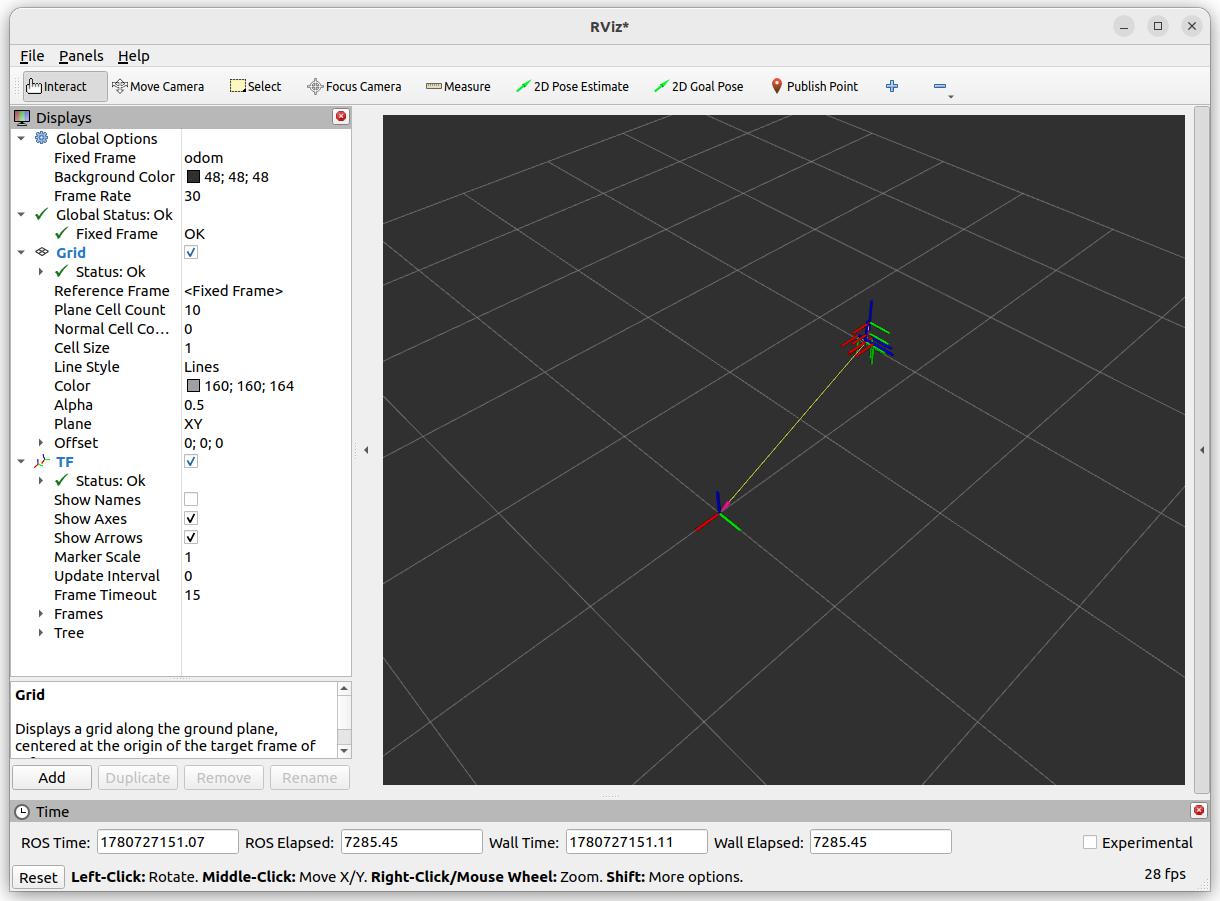Click the Wall Elapsed field
The height and width of the screenshot is (901, 1220).
tap(880, 842)
